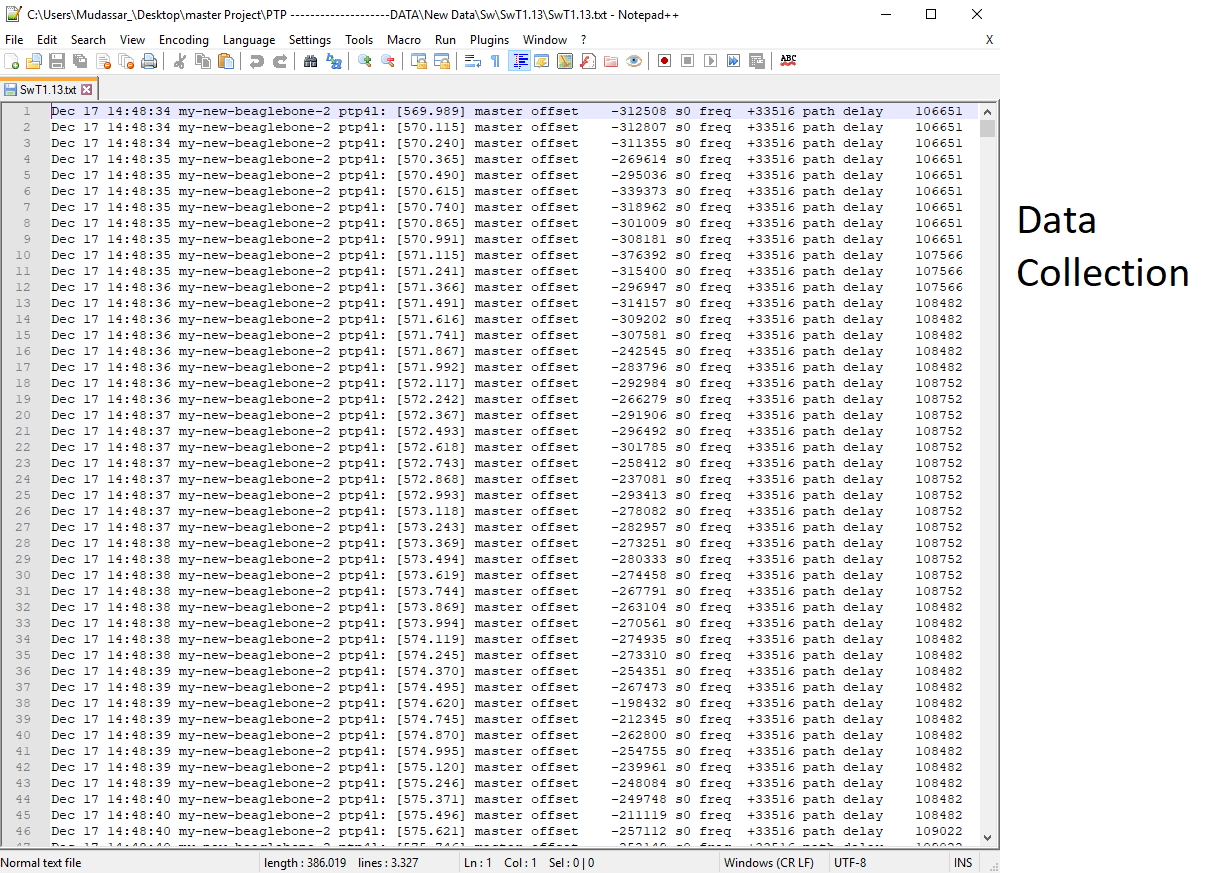Click the Zoom In magnifier icon
The height and width of the screenshot is (873, 1212).
pos(365,61)
